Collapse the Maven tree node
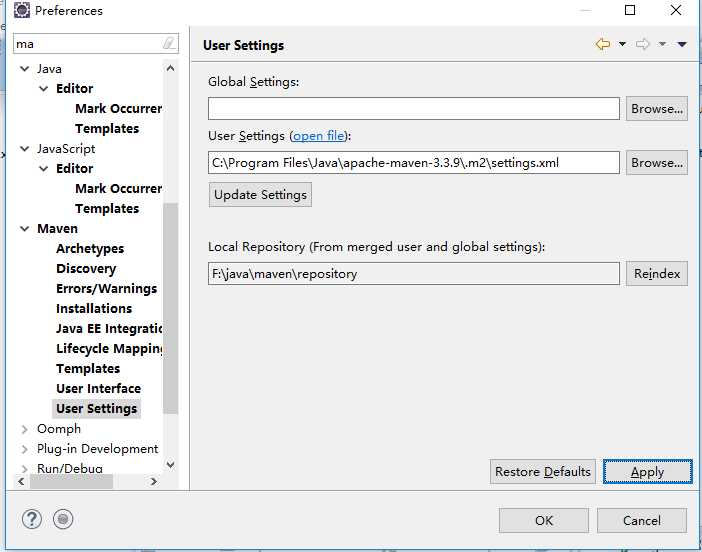702x552 pixels. pos(25,229)
